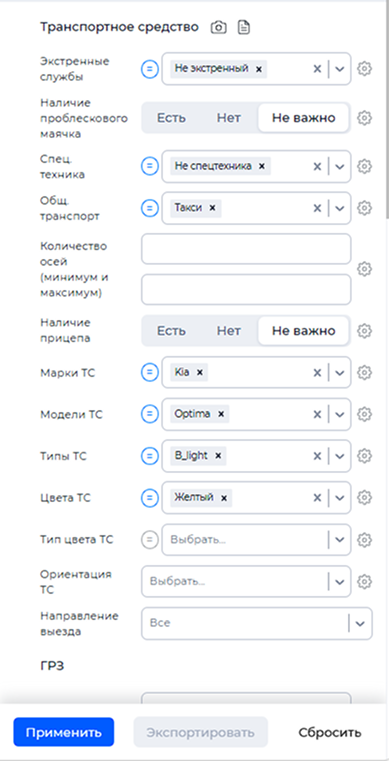Open gear settings for Экстренные службы
The height and width of the screenshot is (761, 389).
click(364, 69)
